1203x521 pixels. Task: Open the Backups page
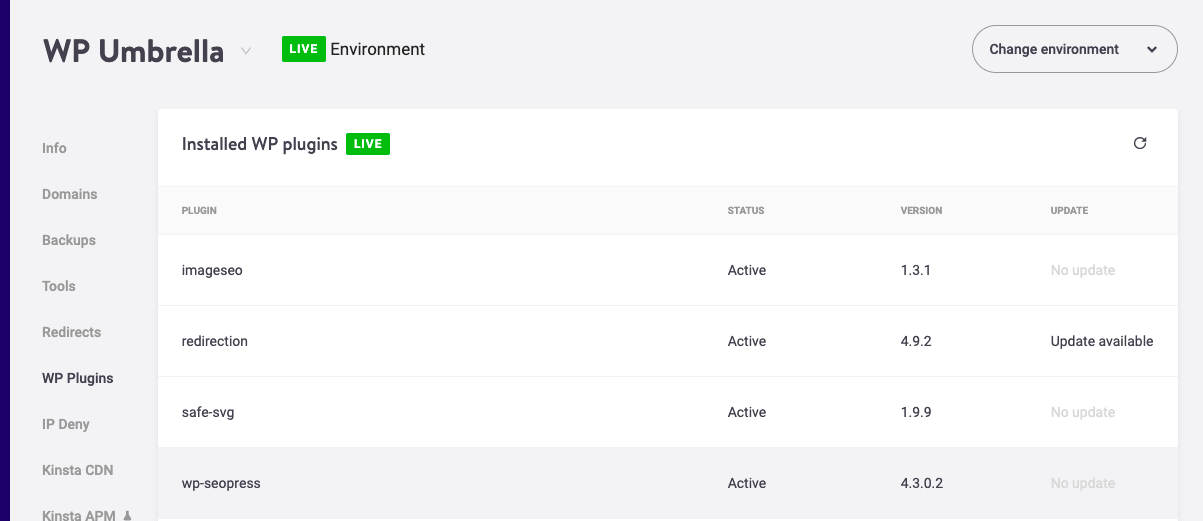point(69,240)
